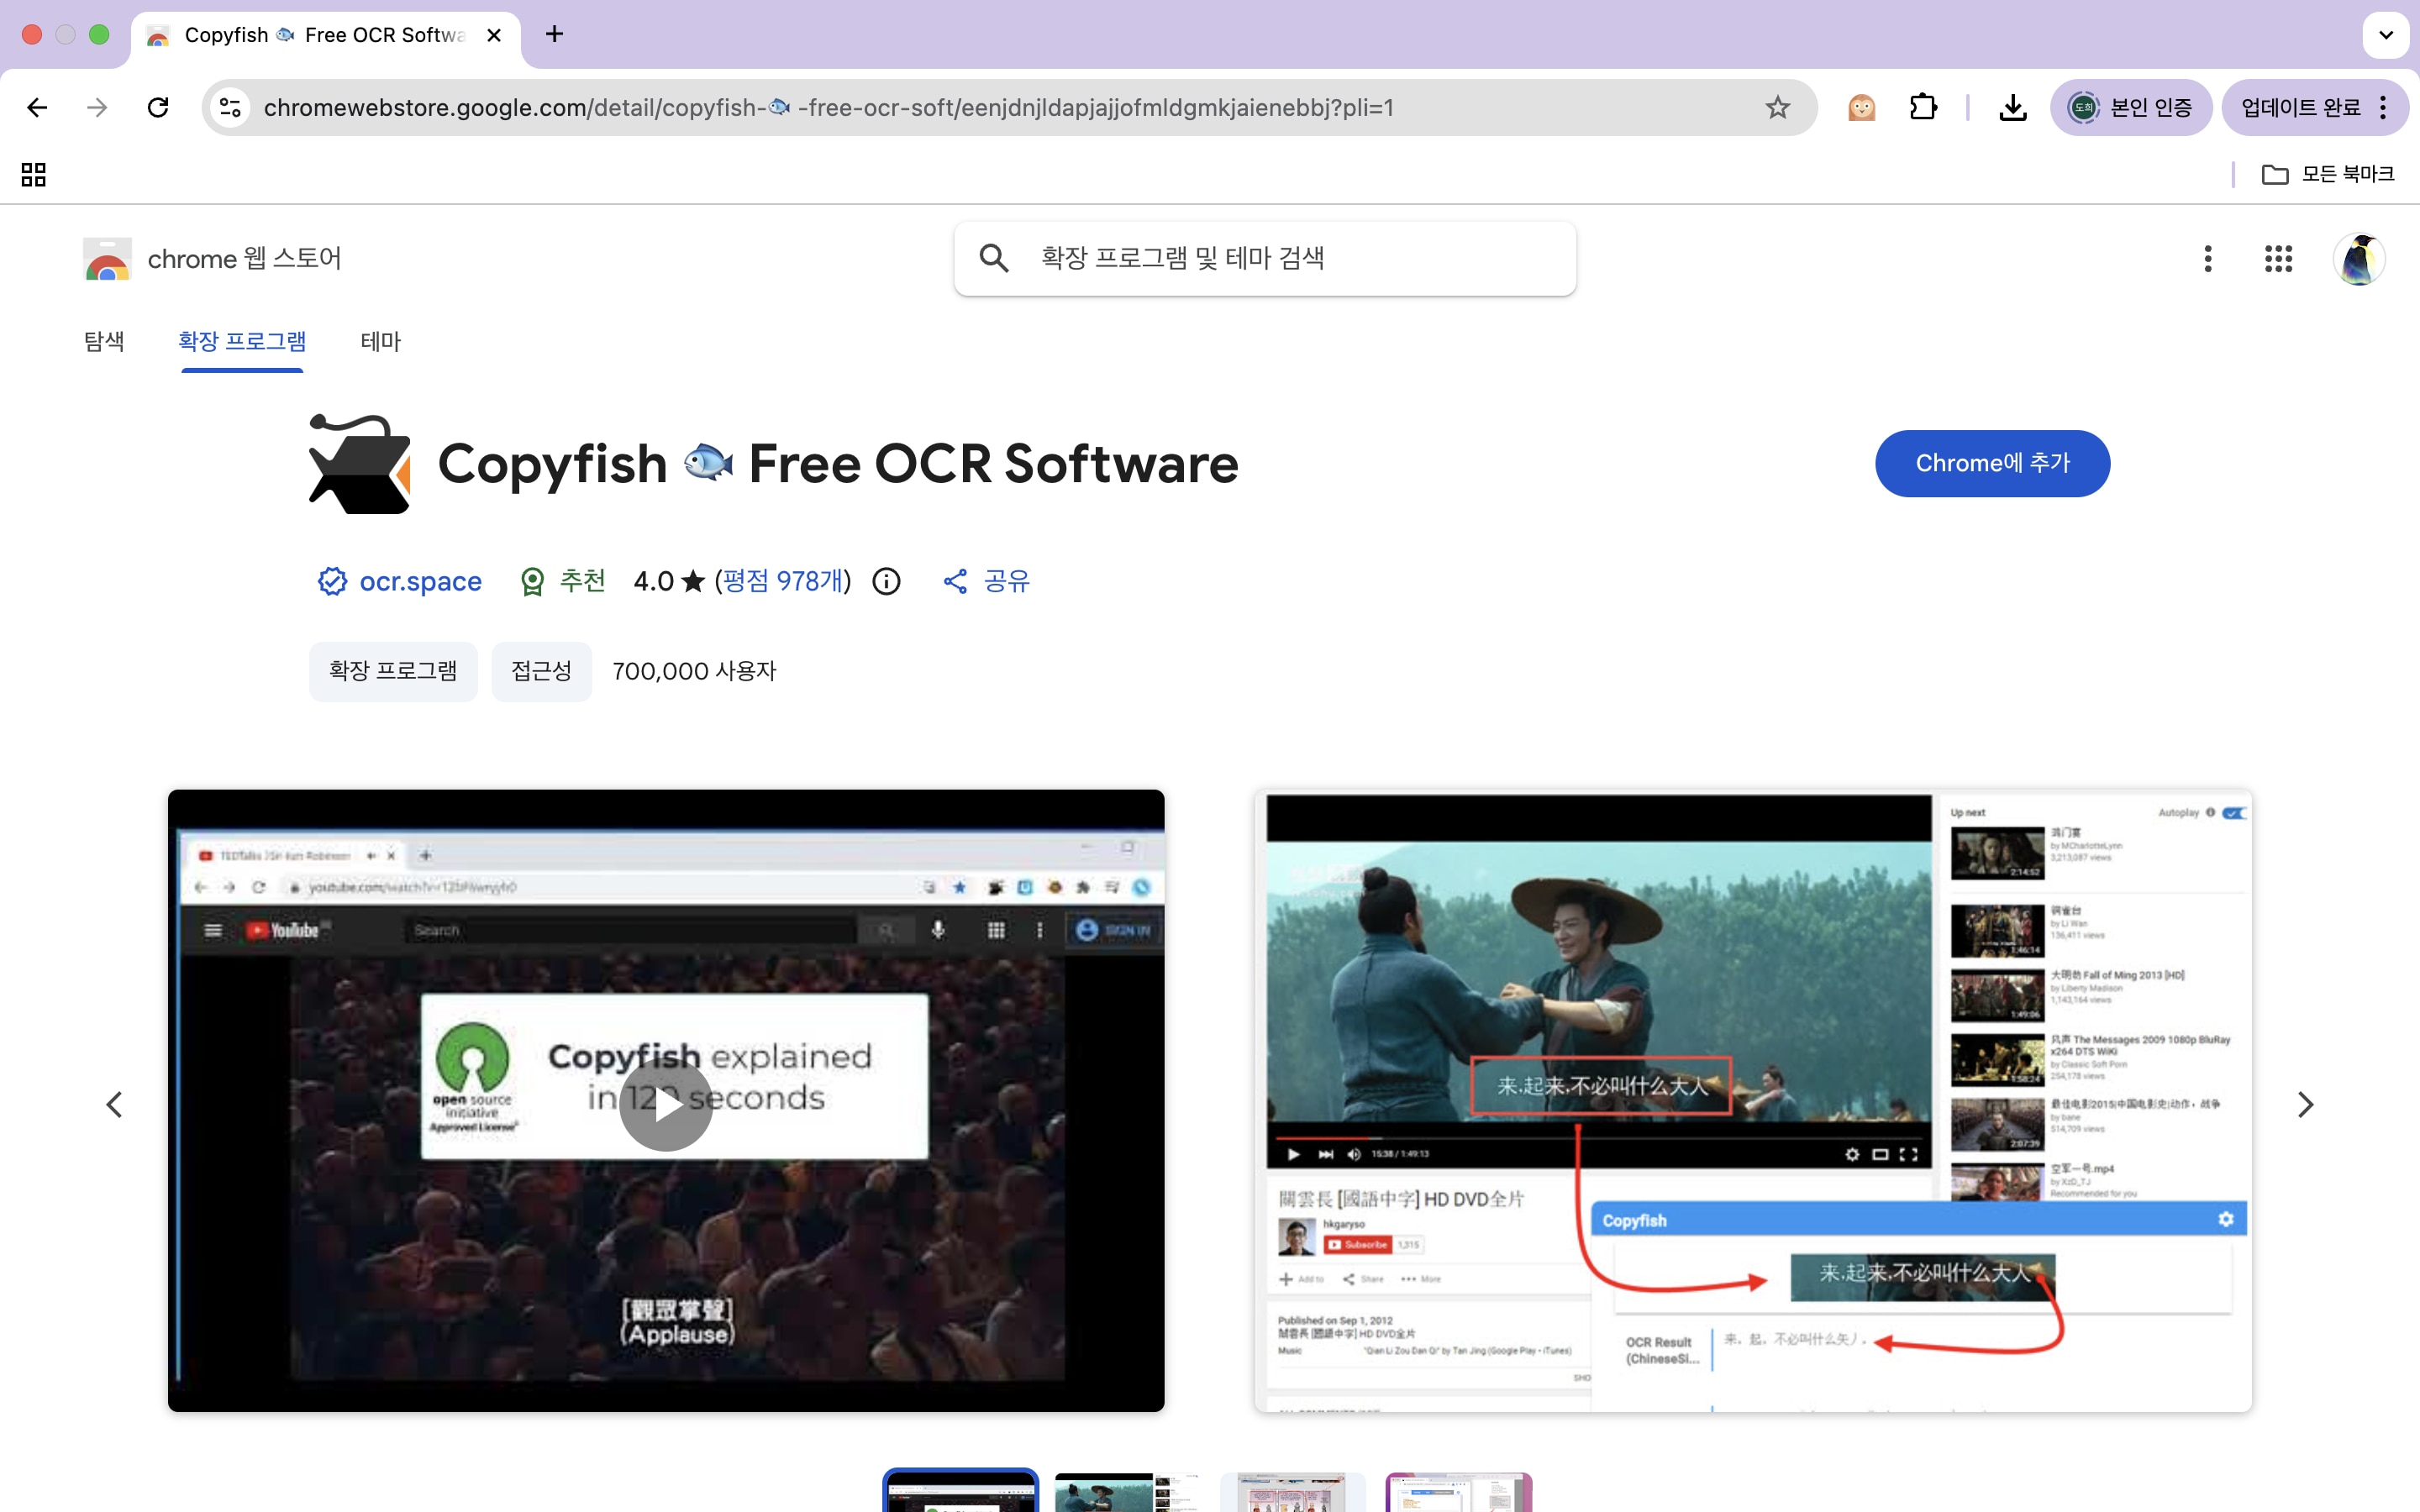
Task: Click the 접근성 category chip
Action: 541,671
